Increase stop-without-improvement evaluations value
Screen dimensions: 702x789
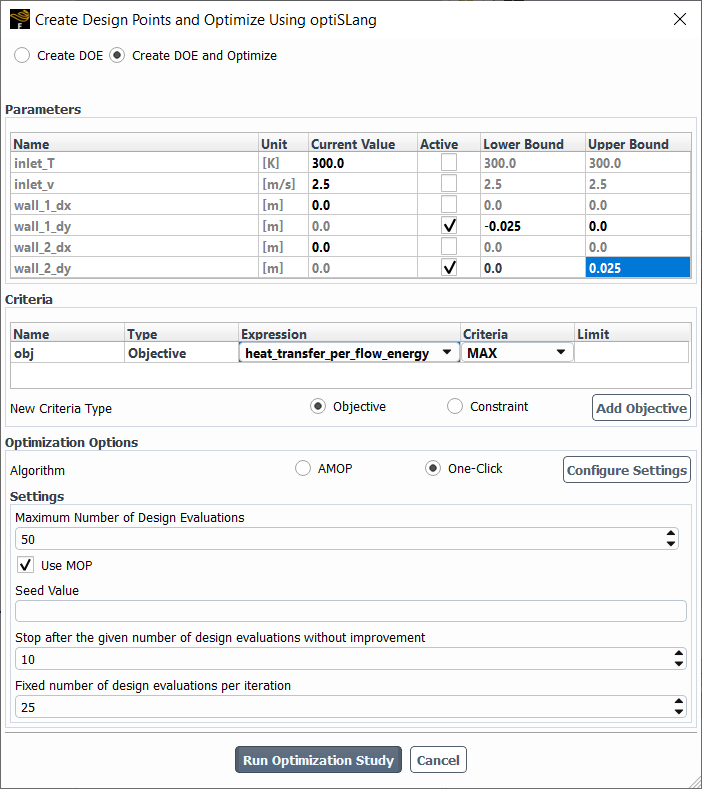tap(678, 653)
